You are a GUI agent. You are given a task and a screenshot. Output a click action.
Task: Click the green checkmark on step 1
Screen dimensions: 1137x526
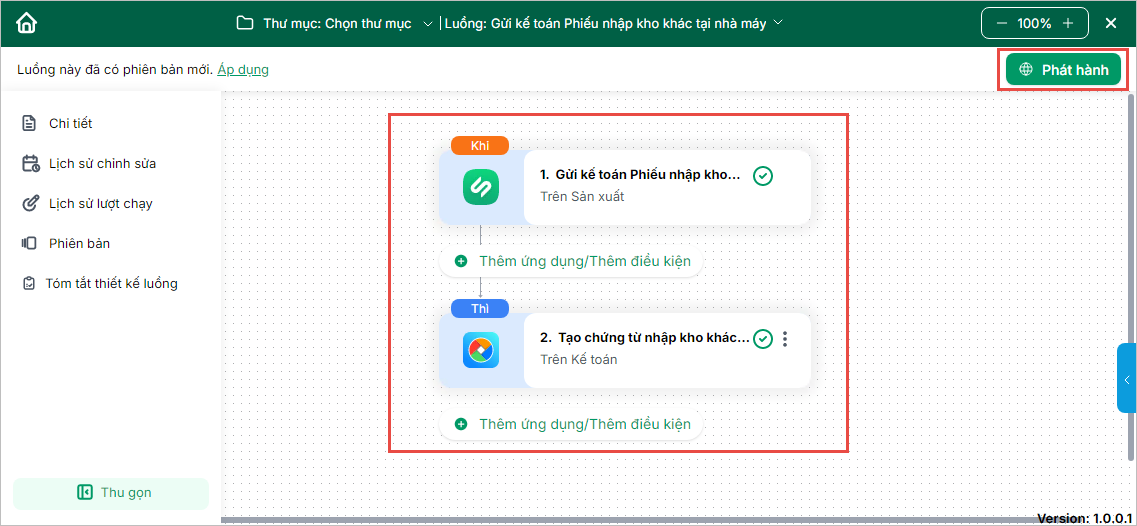tap(762, 176)
